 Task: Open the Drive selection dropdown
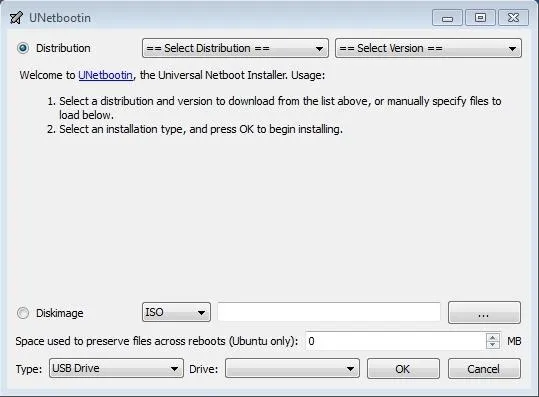tap(292, 368)
